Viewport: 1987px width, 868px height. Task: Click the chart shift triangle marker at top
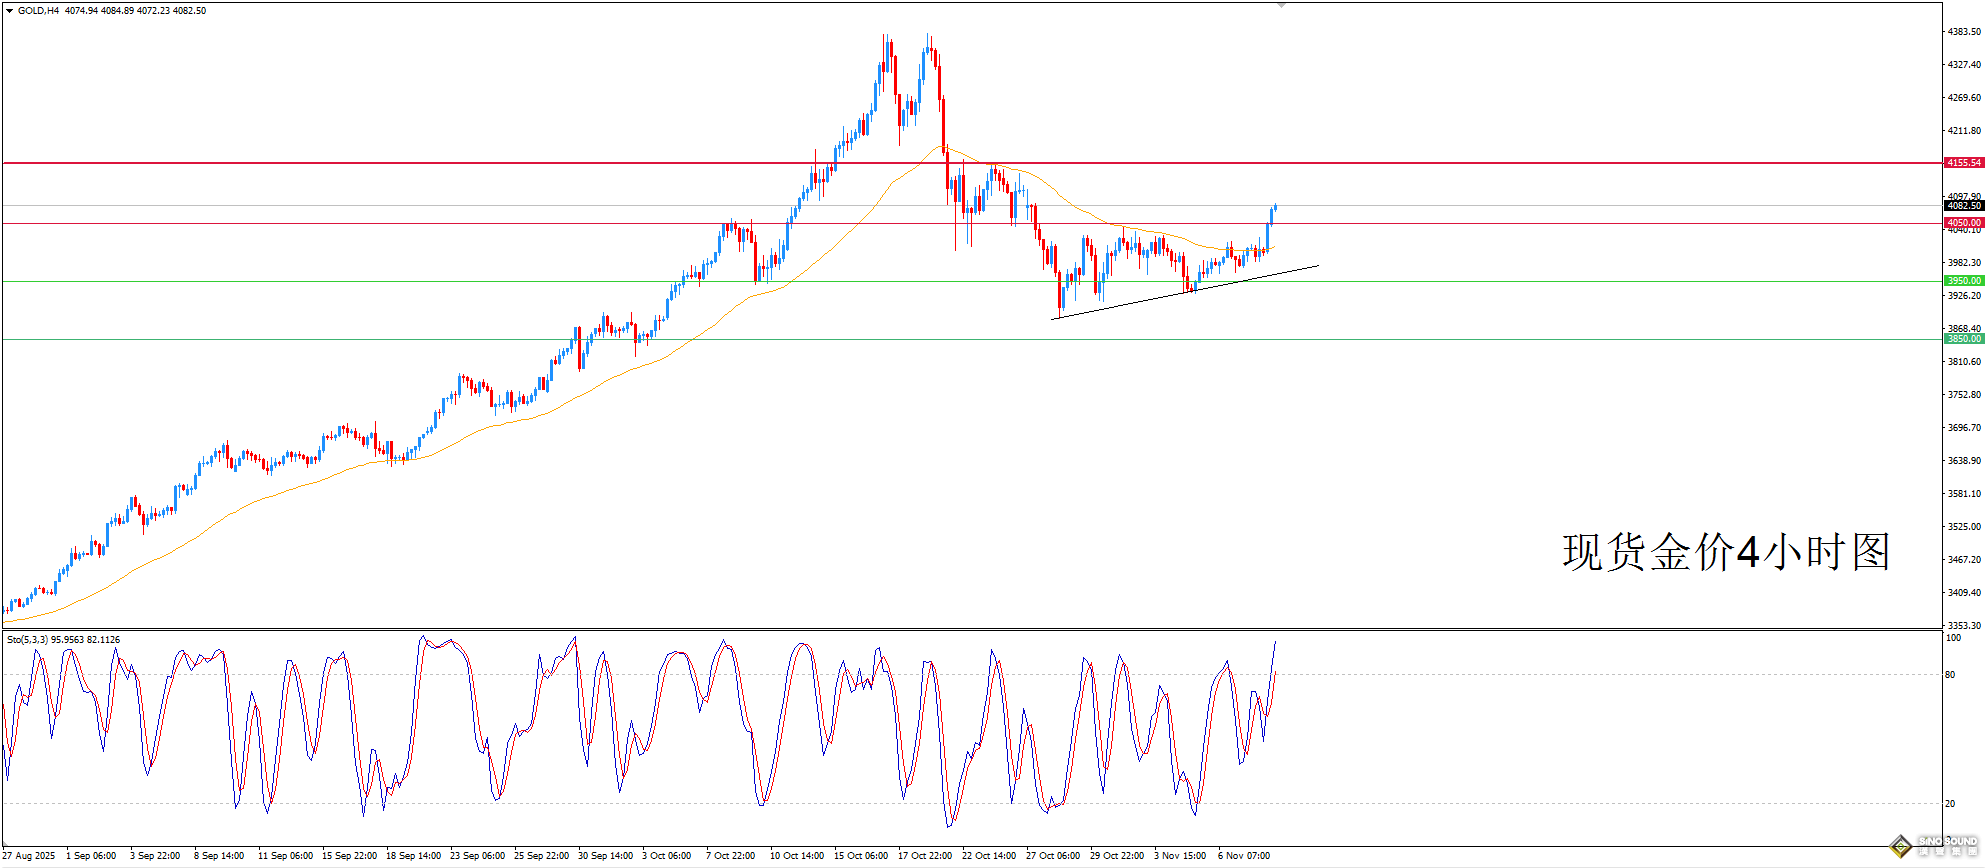coord(1281,5)
